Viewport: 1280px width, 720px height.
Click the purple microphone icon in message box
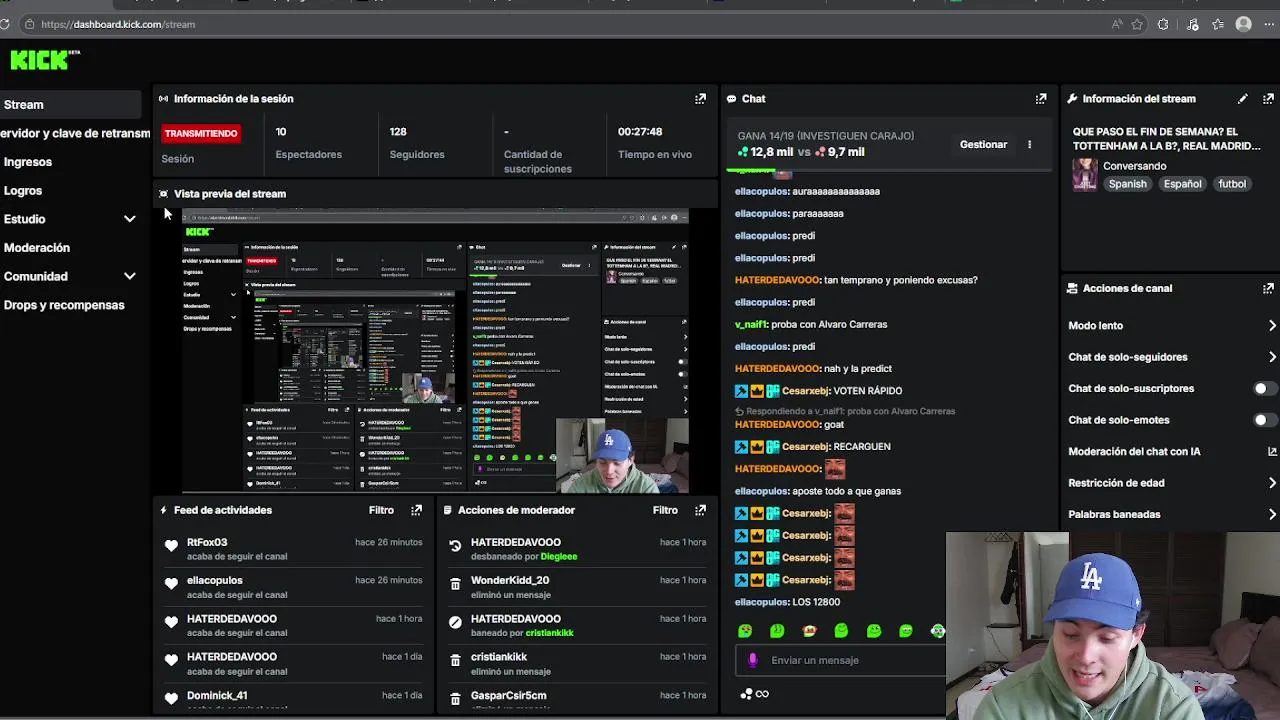coord(753,660)
